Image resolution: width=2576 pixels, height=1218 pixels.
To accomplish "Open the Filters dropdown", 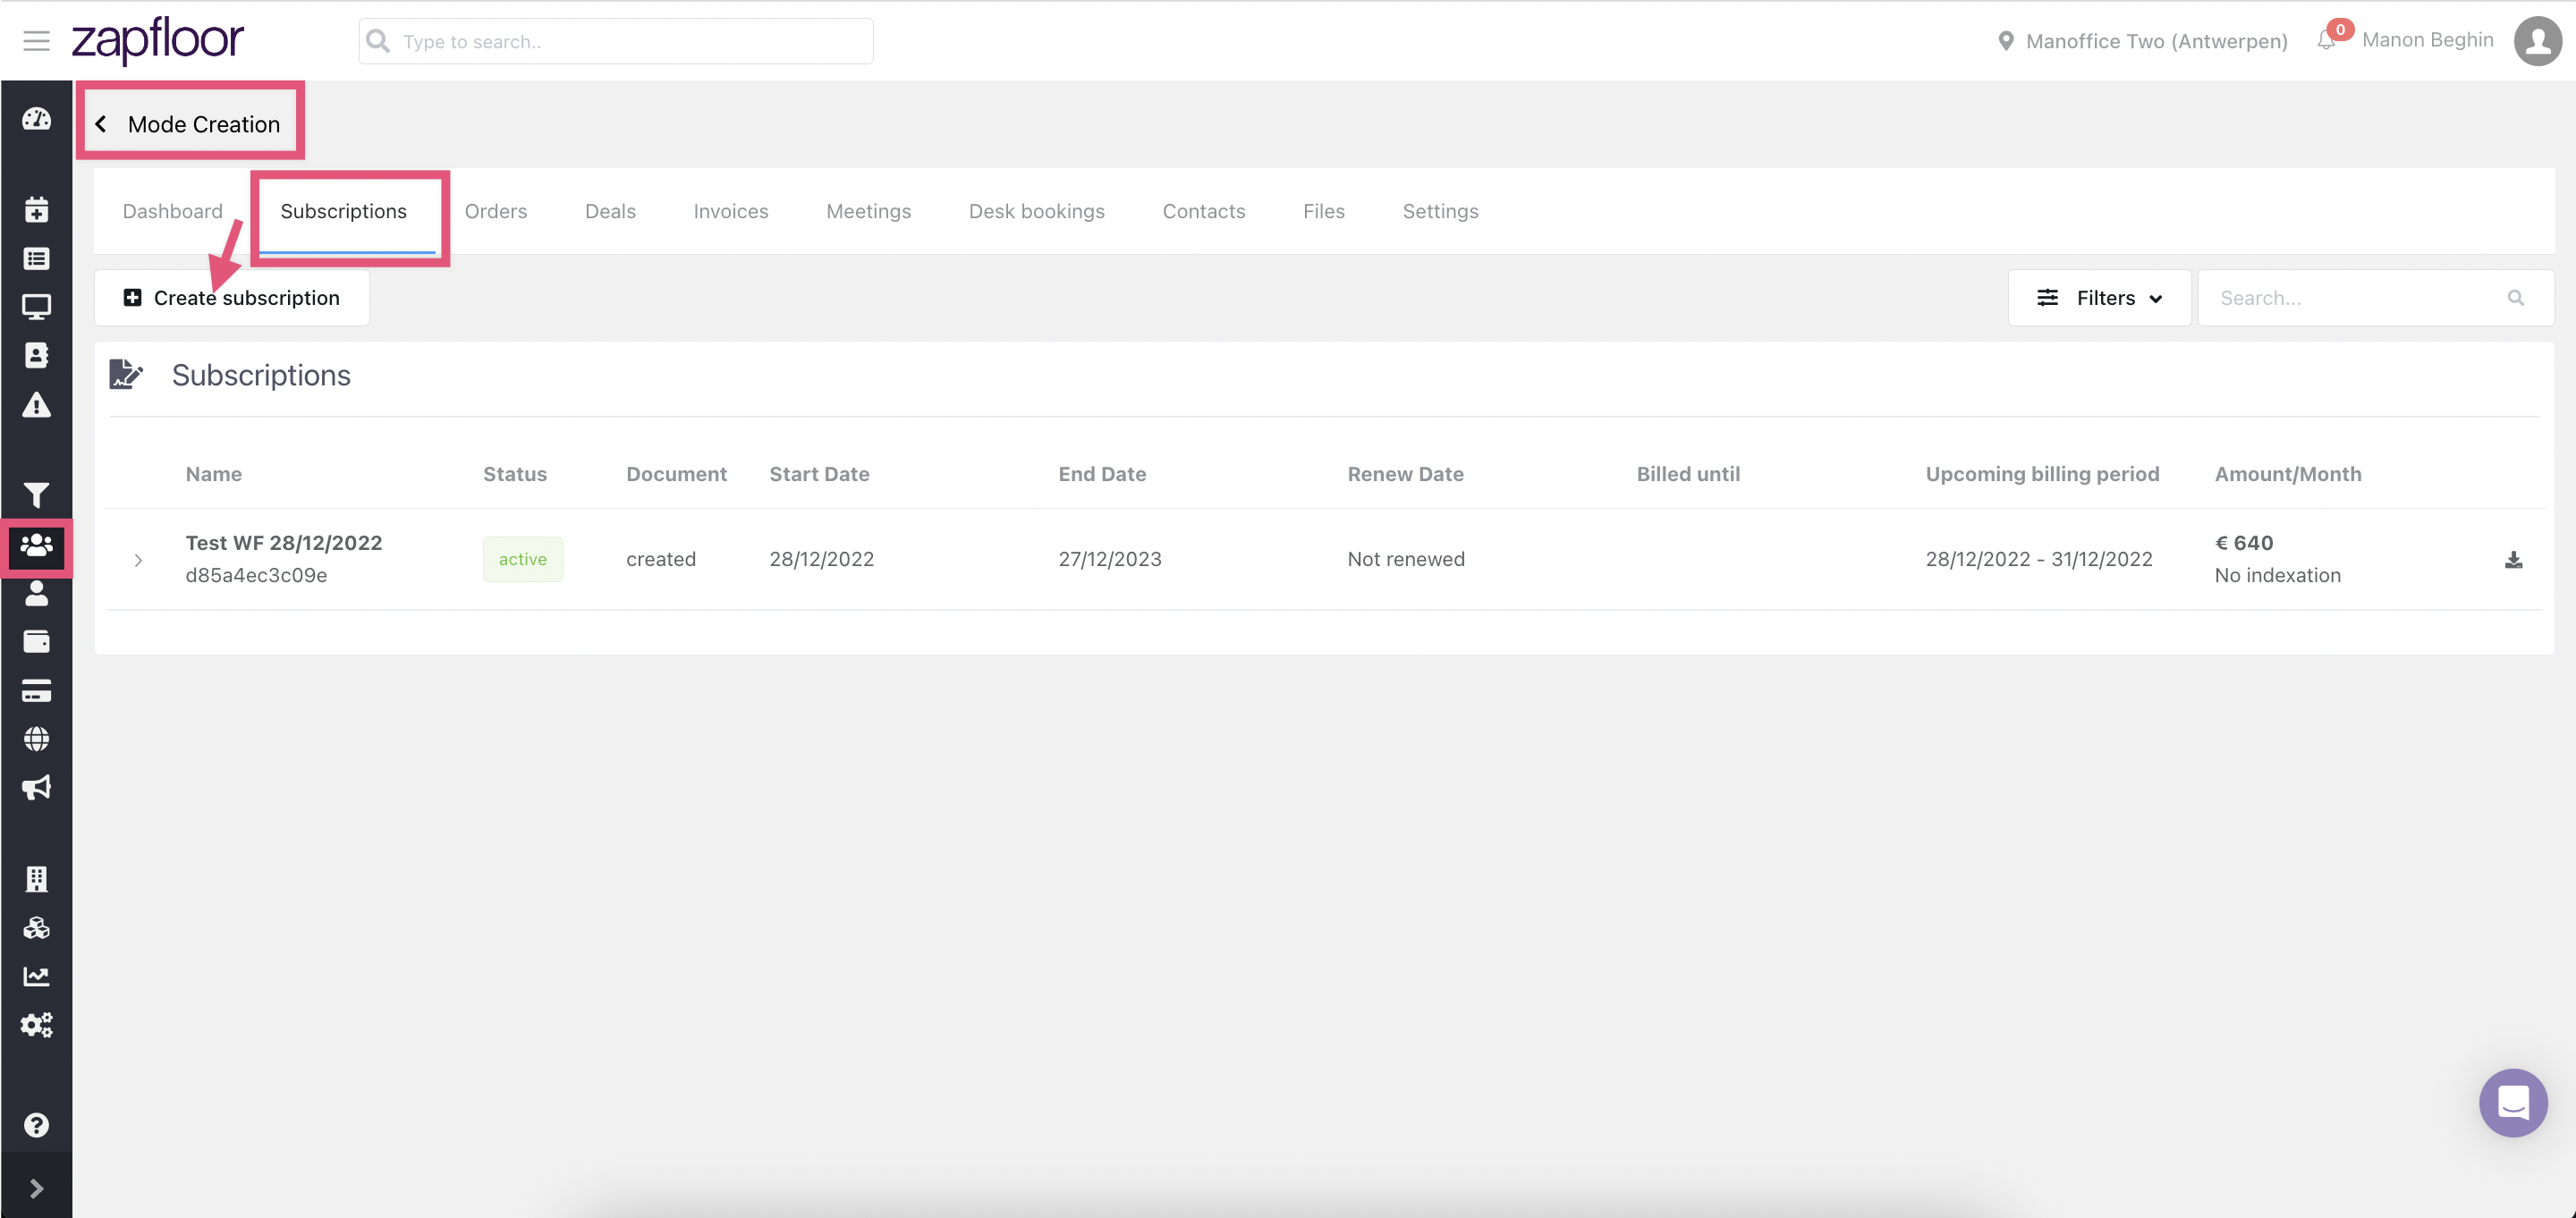I will 2099,298.
